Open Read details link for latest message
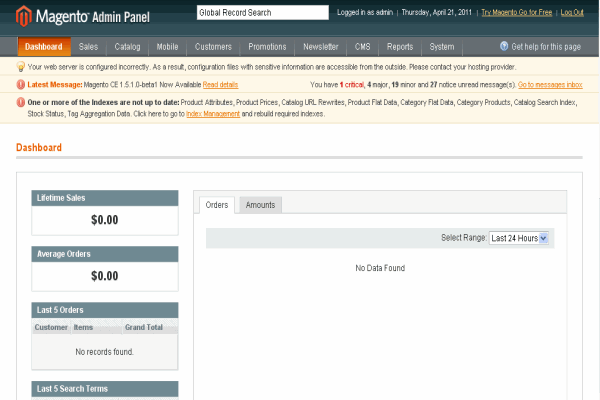 (220, 85)
